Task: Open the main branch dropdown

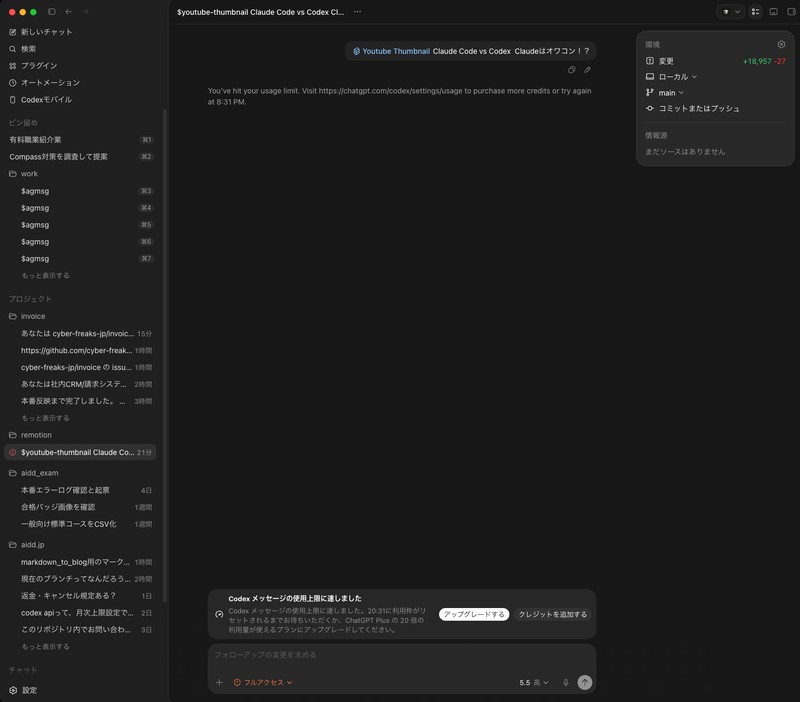Action: coord(665,92)
